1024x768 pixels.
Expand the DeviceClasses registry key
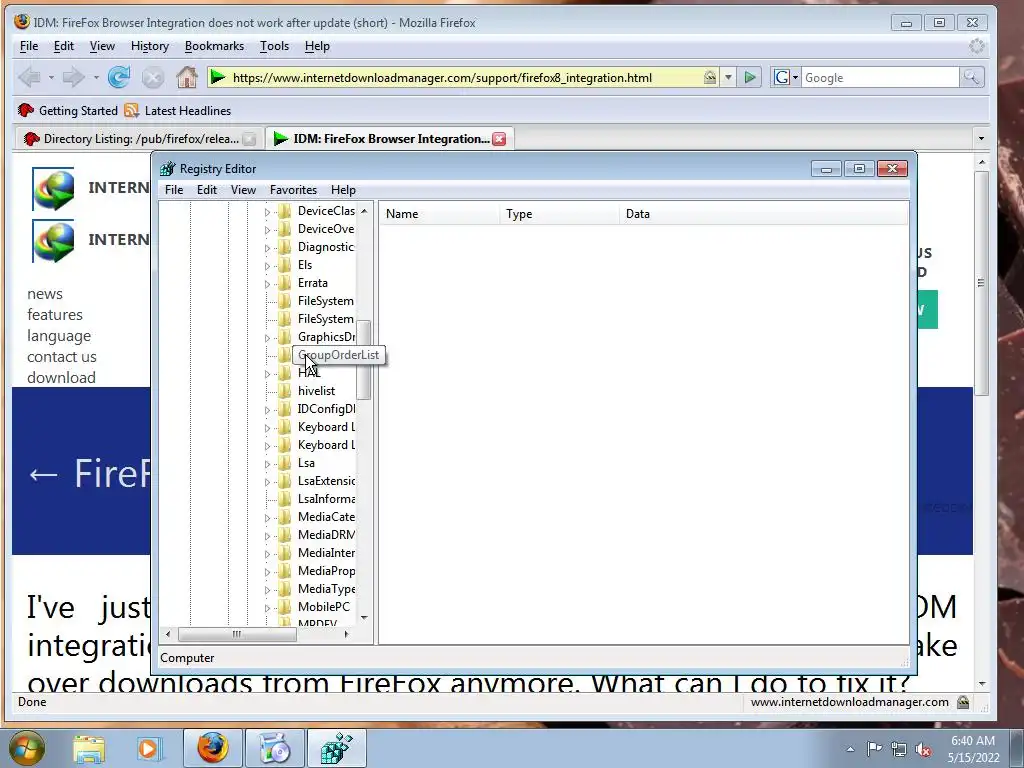[x=267, y=212]
